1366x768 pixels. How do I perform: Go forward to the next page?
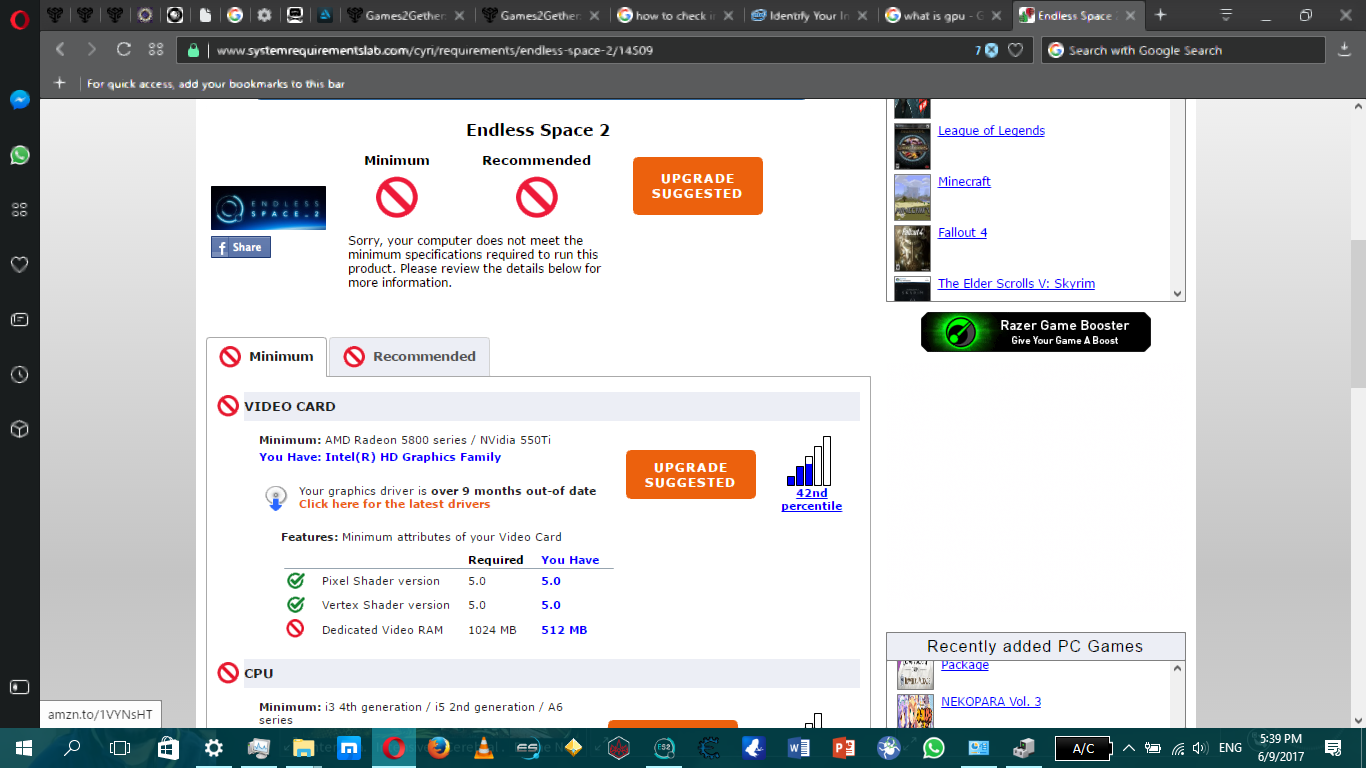click(92, 50)
